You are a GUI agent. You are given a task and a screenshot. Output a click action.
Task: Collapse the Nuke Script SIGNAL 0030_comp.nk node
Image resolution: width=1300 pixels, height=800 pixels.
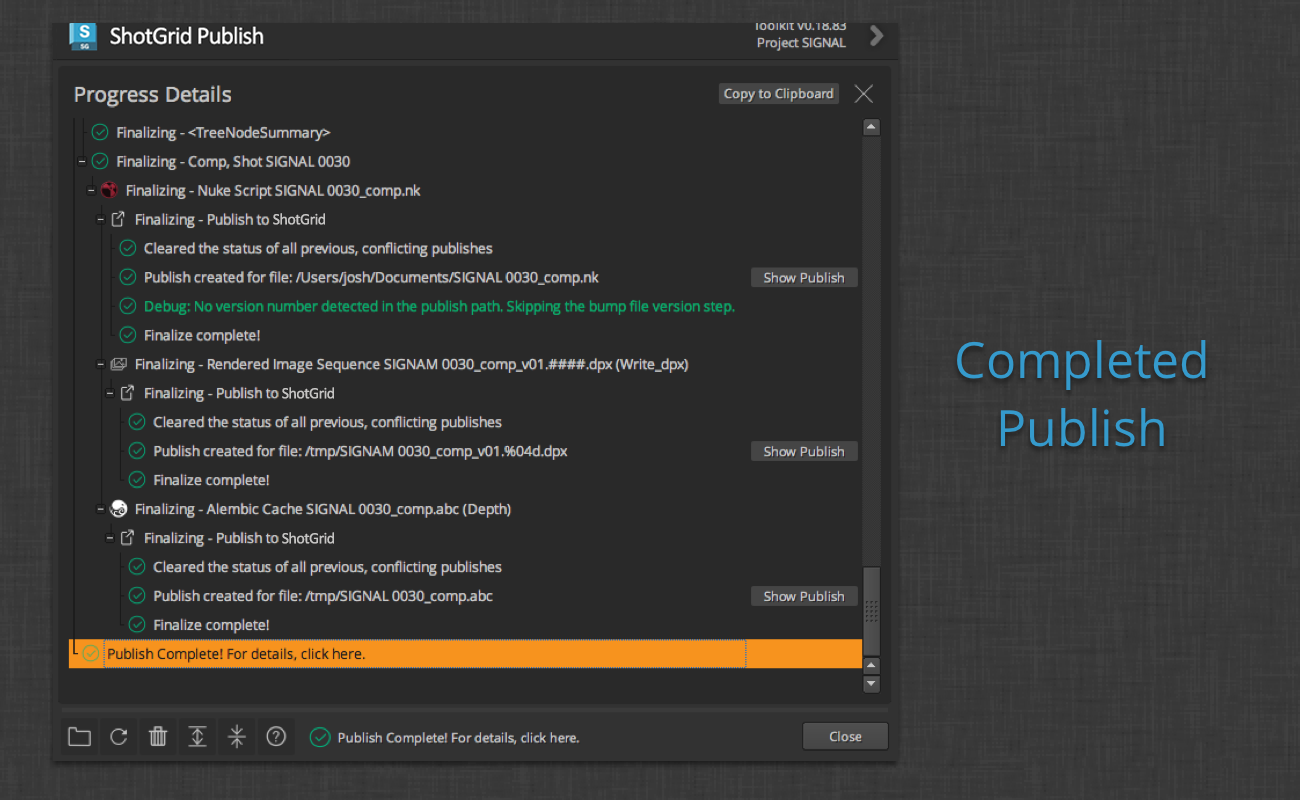point(91,190)
